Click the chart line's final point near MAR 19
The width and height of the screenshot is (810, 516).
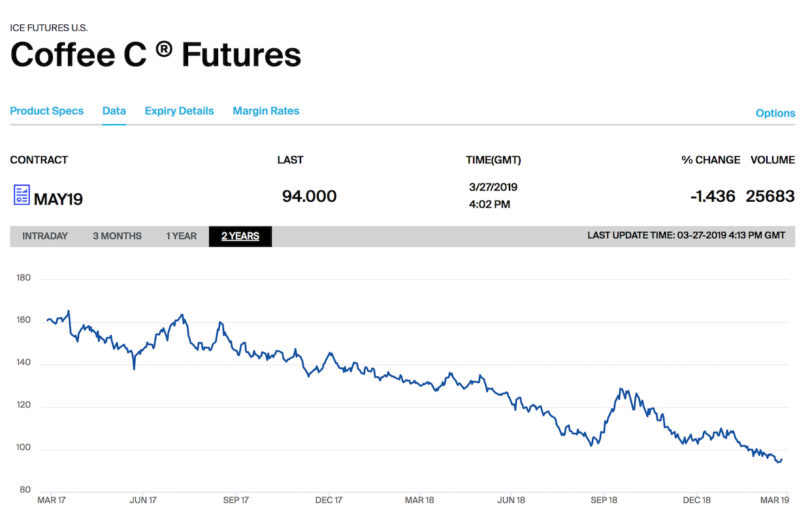point(782,459)
